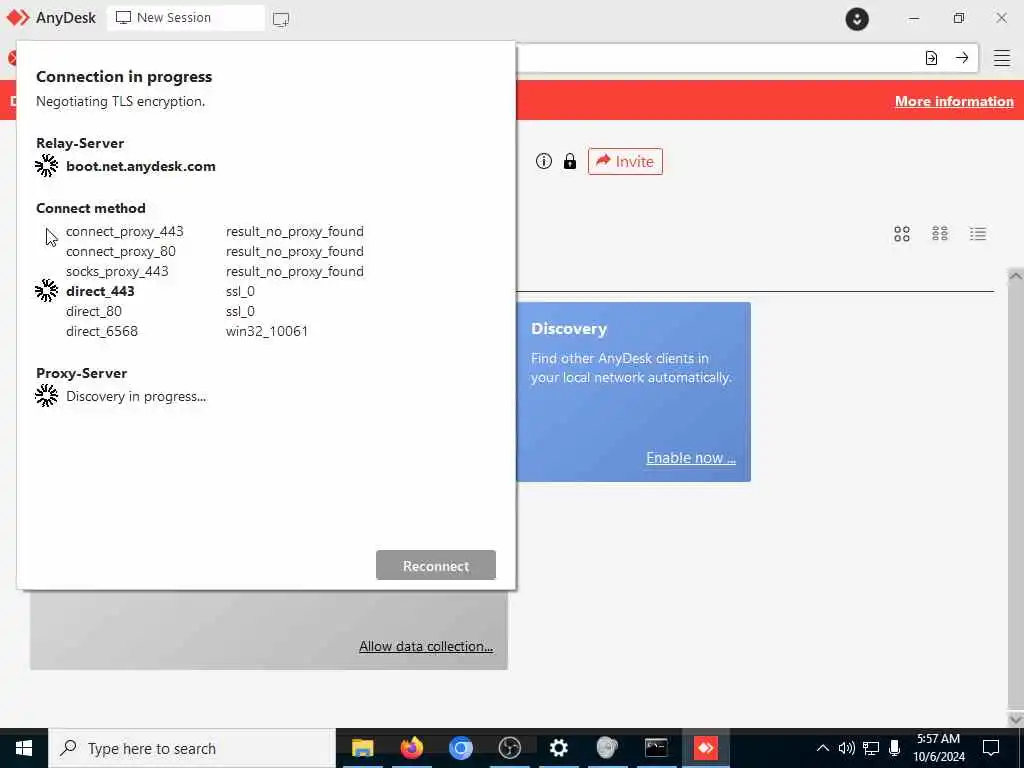This screenshot has width=1024, height=768.
Task: Open a new session tab with plus icon
Action: [281, 19]
